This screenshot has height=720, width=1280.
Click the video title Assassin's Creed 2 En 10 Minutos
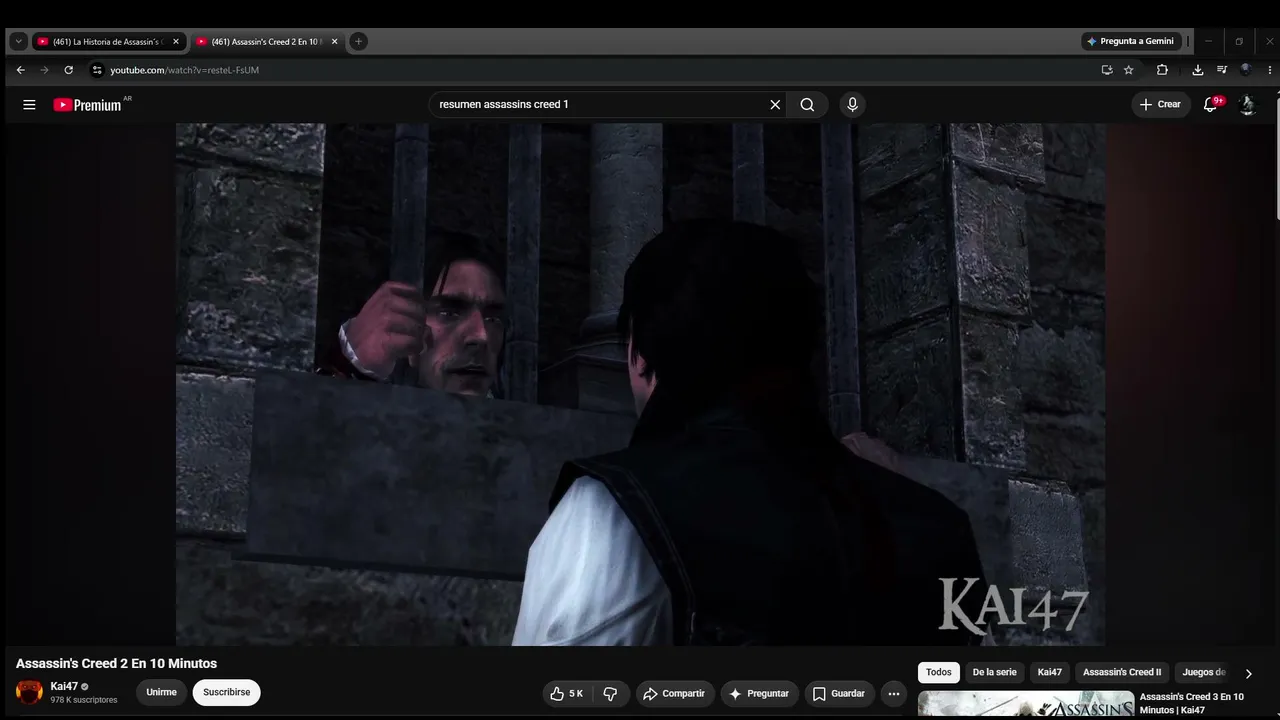point(116,664)
